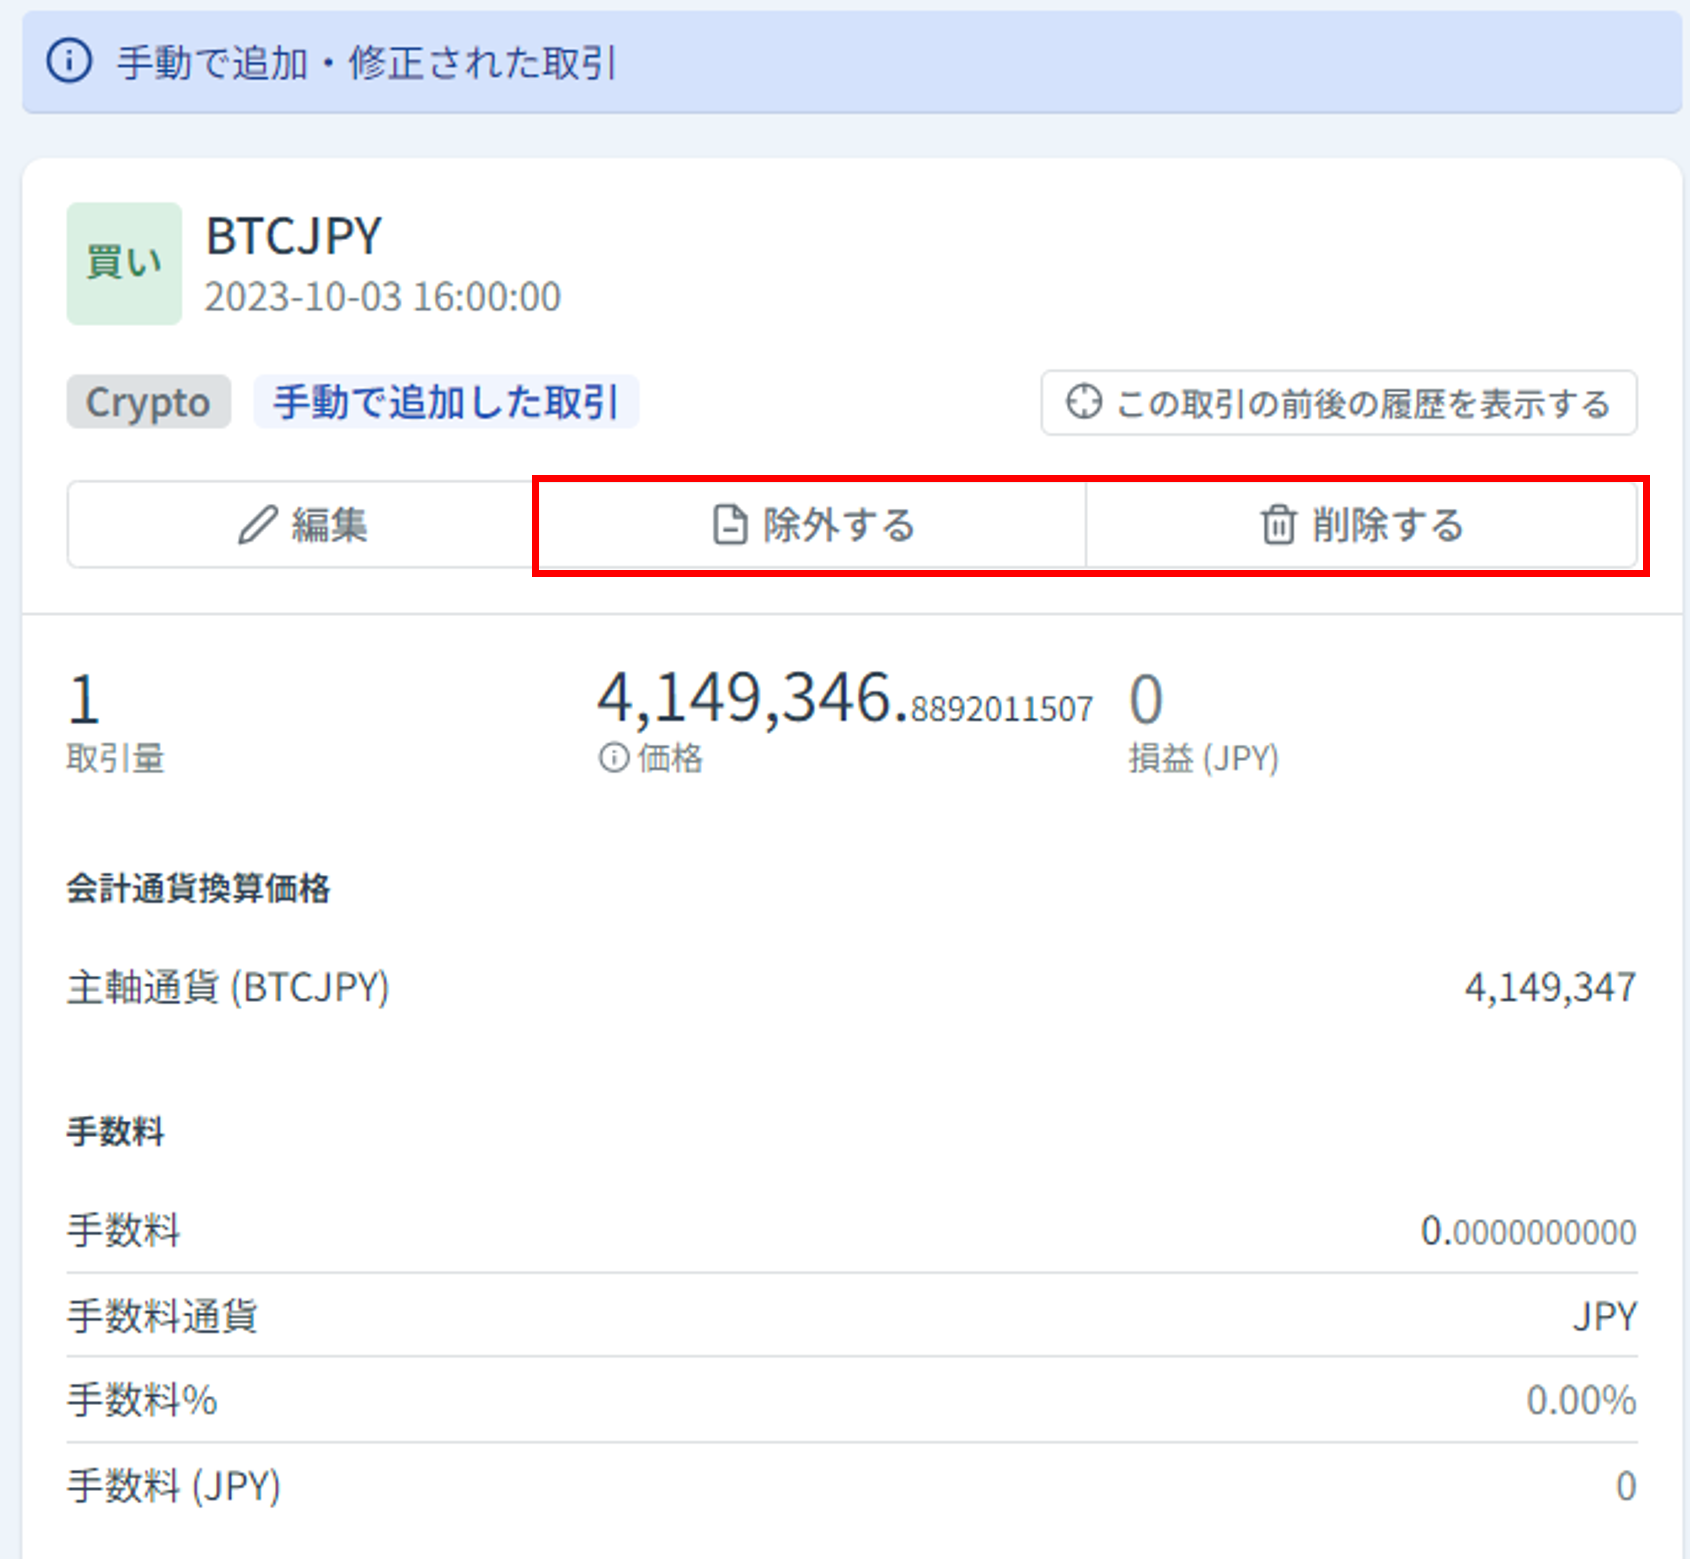The width and height of the screenshot is (1690, 1561).
Task: Click the document icon beside 除外する
Action: (730, 525)
